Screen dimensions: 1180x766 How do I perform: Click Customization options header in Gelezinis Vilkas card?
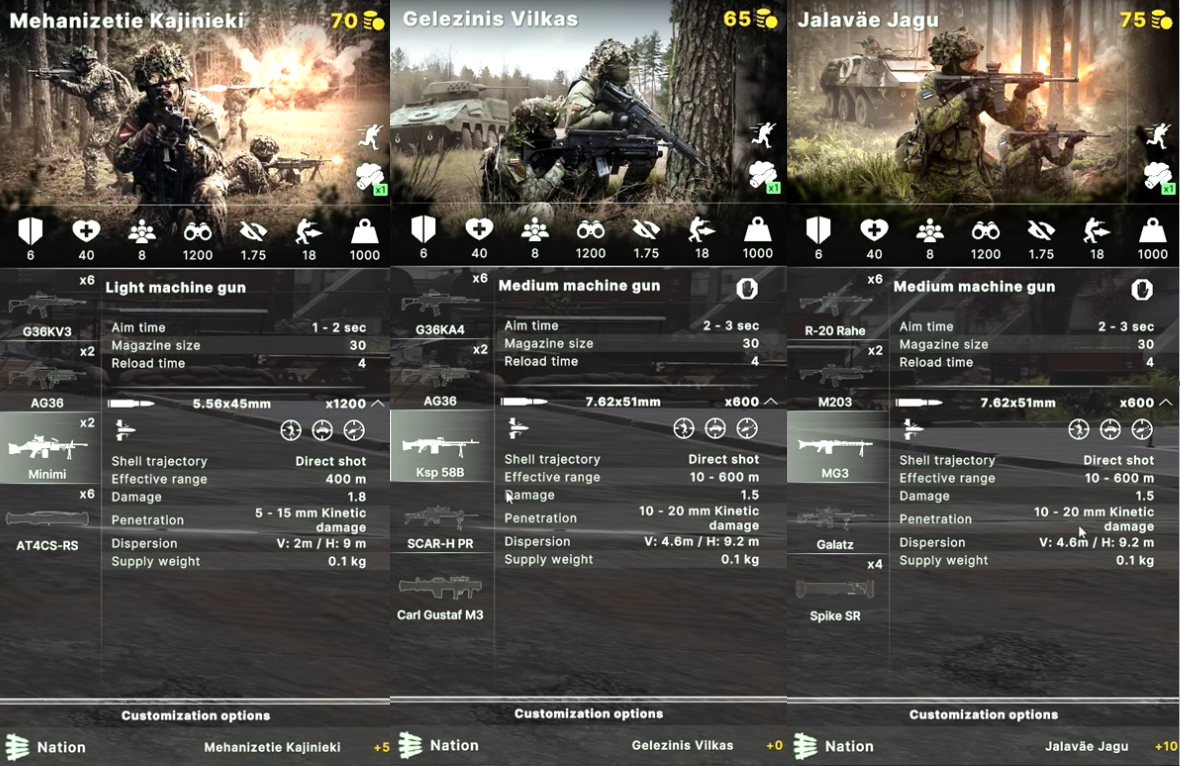click(x=588, y=713)
